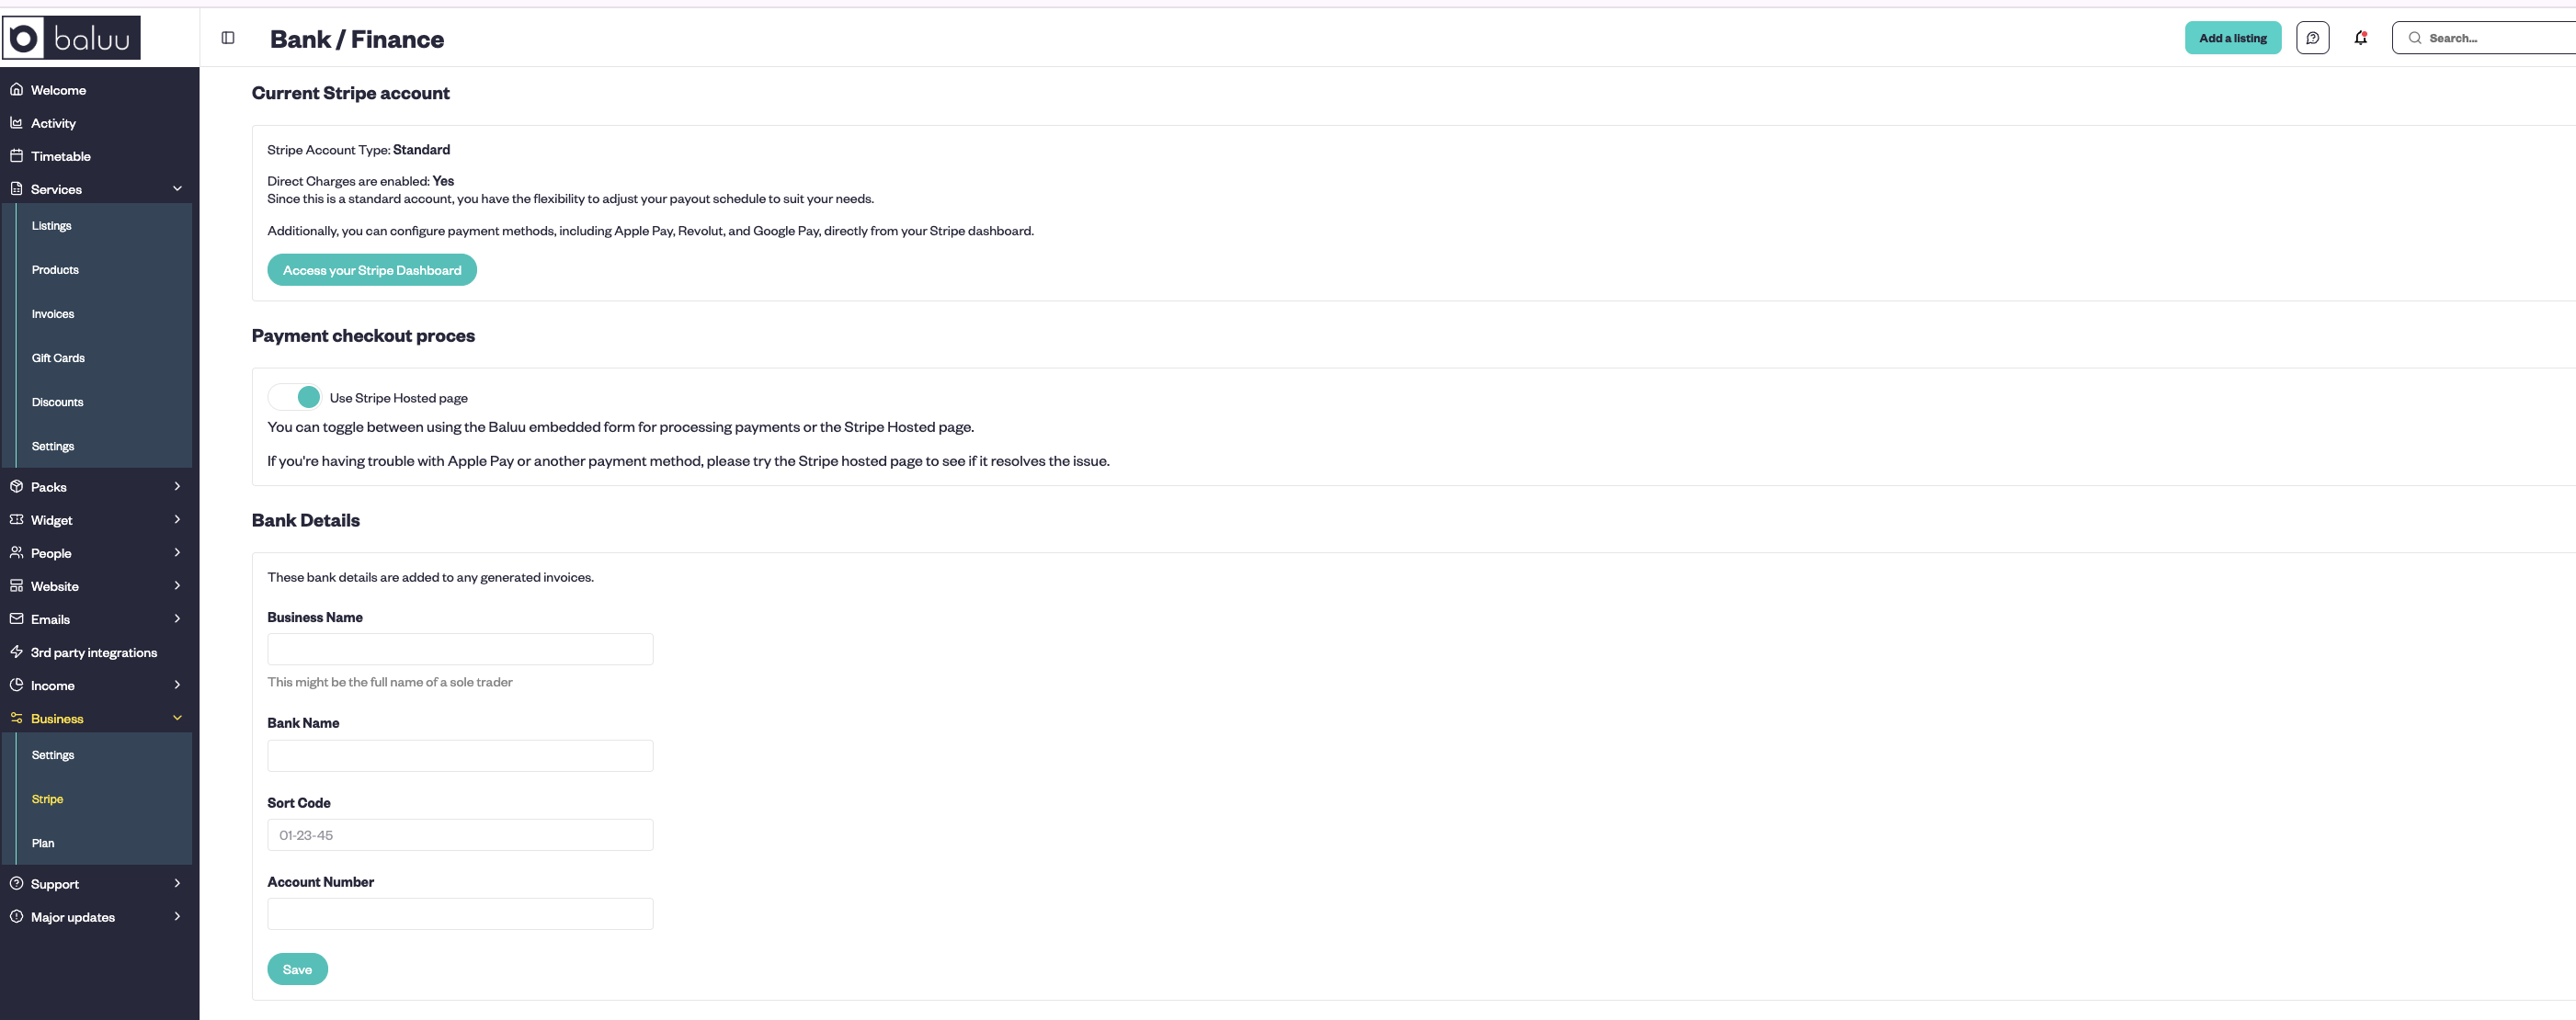This screenshot has width=2576, height=1020.
Task: Click the Activity chart icon
Action: (x=16, y=123)
